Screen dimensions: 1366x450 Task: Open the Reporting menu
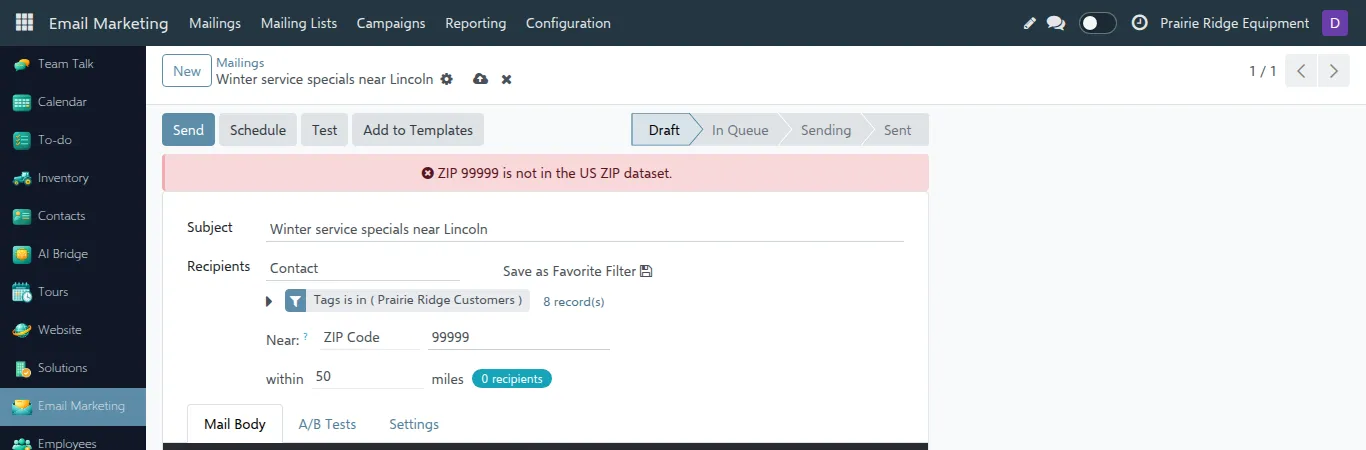[x=476, y=23]
